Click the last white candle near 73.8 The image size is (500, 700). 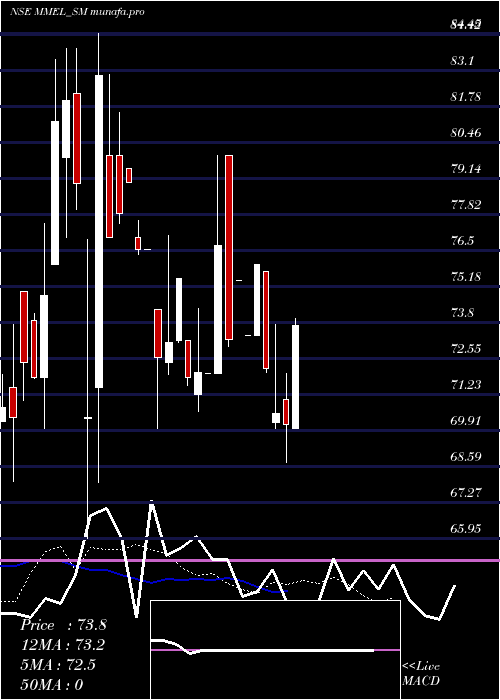tap(295, 377)
